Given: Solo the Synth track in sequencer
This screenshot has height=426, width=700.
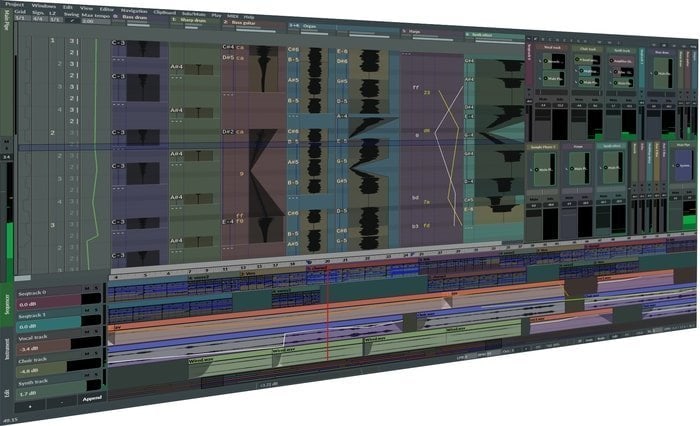Looking at the screenshot, I should click(96, 375).
